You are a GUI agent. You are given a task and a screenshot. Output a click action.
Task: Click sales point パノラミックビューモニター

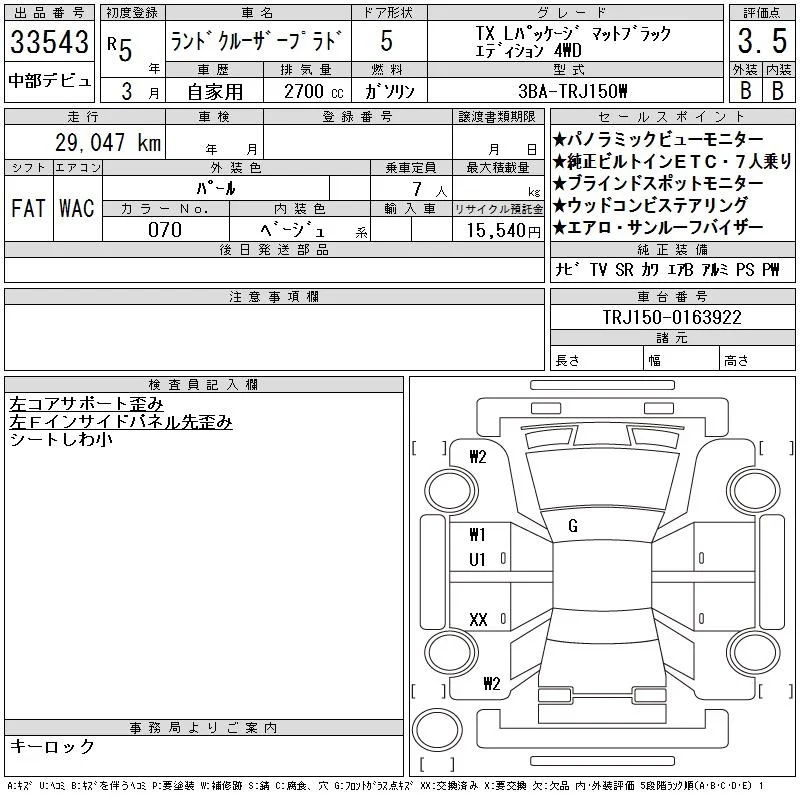(658, 139)
